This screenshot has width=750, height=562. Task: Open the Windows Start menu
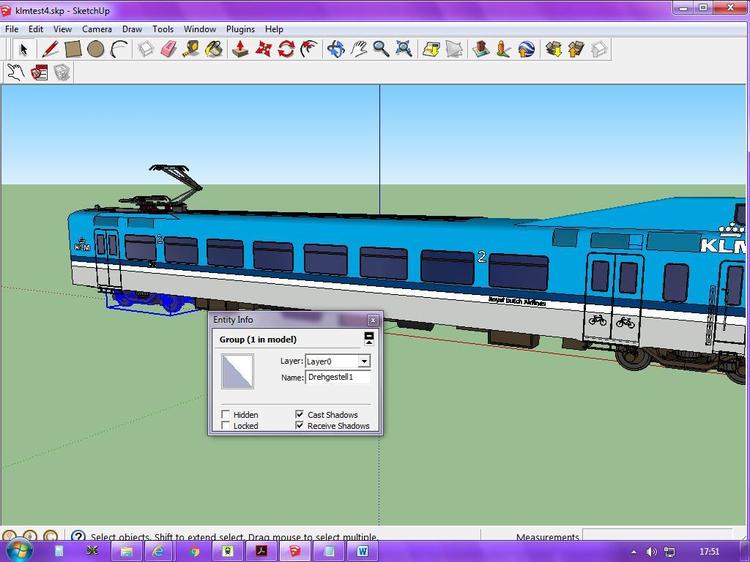point(20,551)
